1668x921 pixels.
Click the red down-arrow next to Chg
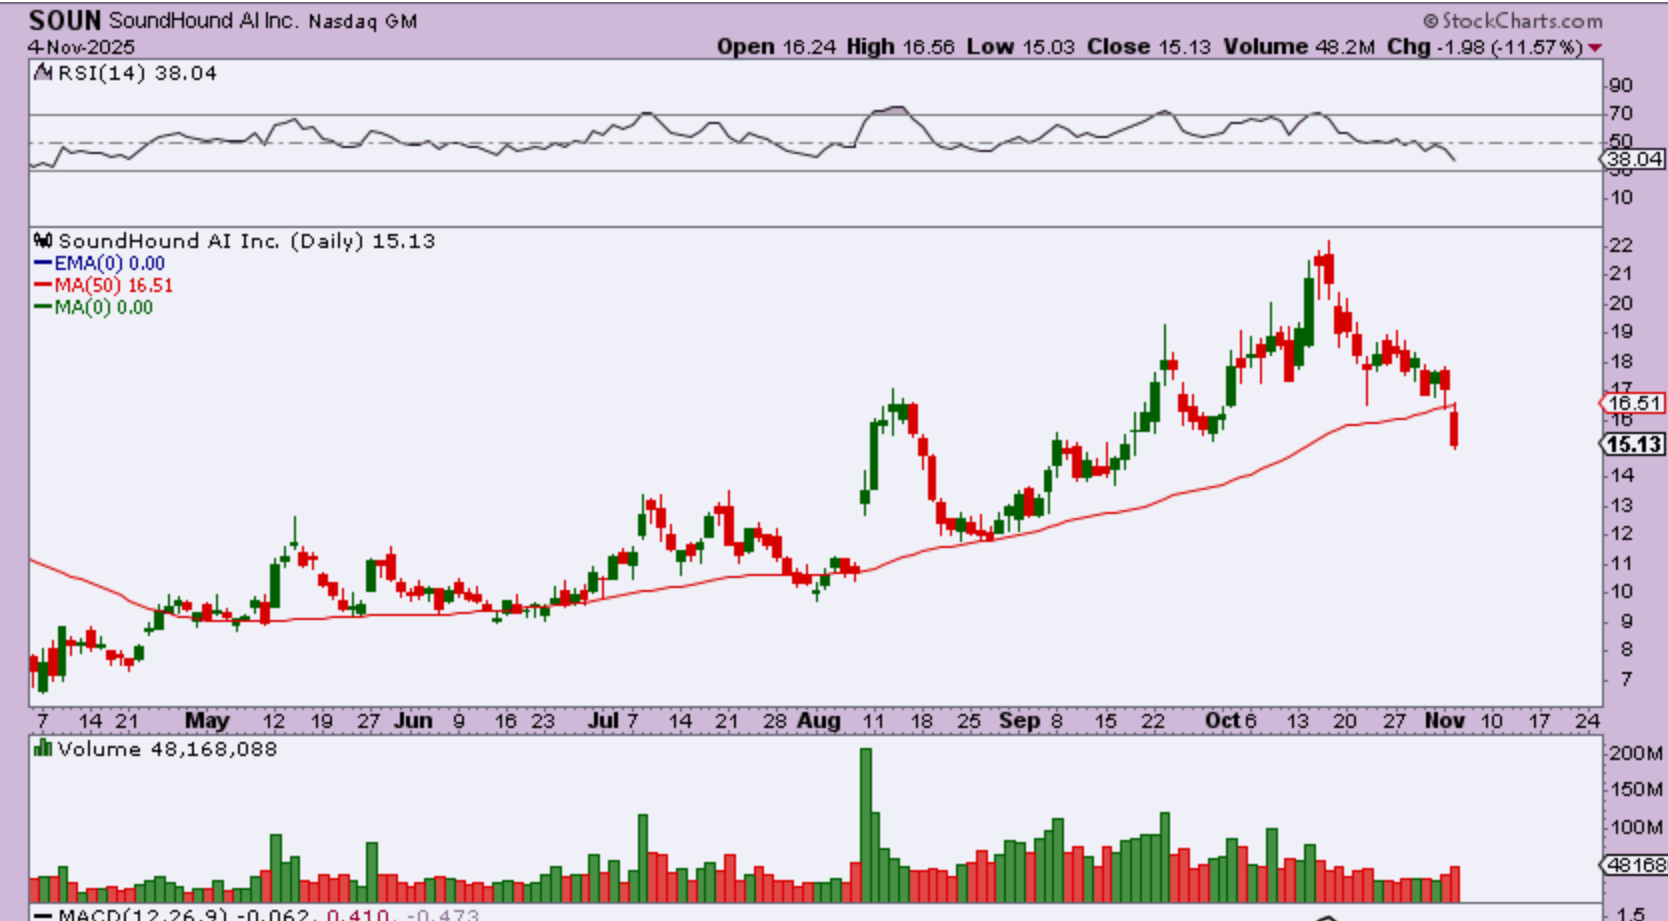point(1595,48)
